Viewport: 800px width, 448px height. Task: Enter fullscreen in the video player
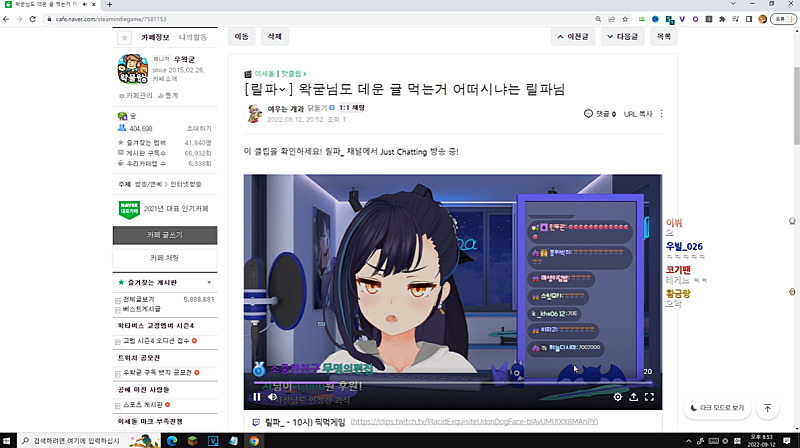coord(649,396)
